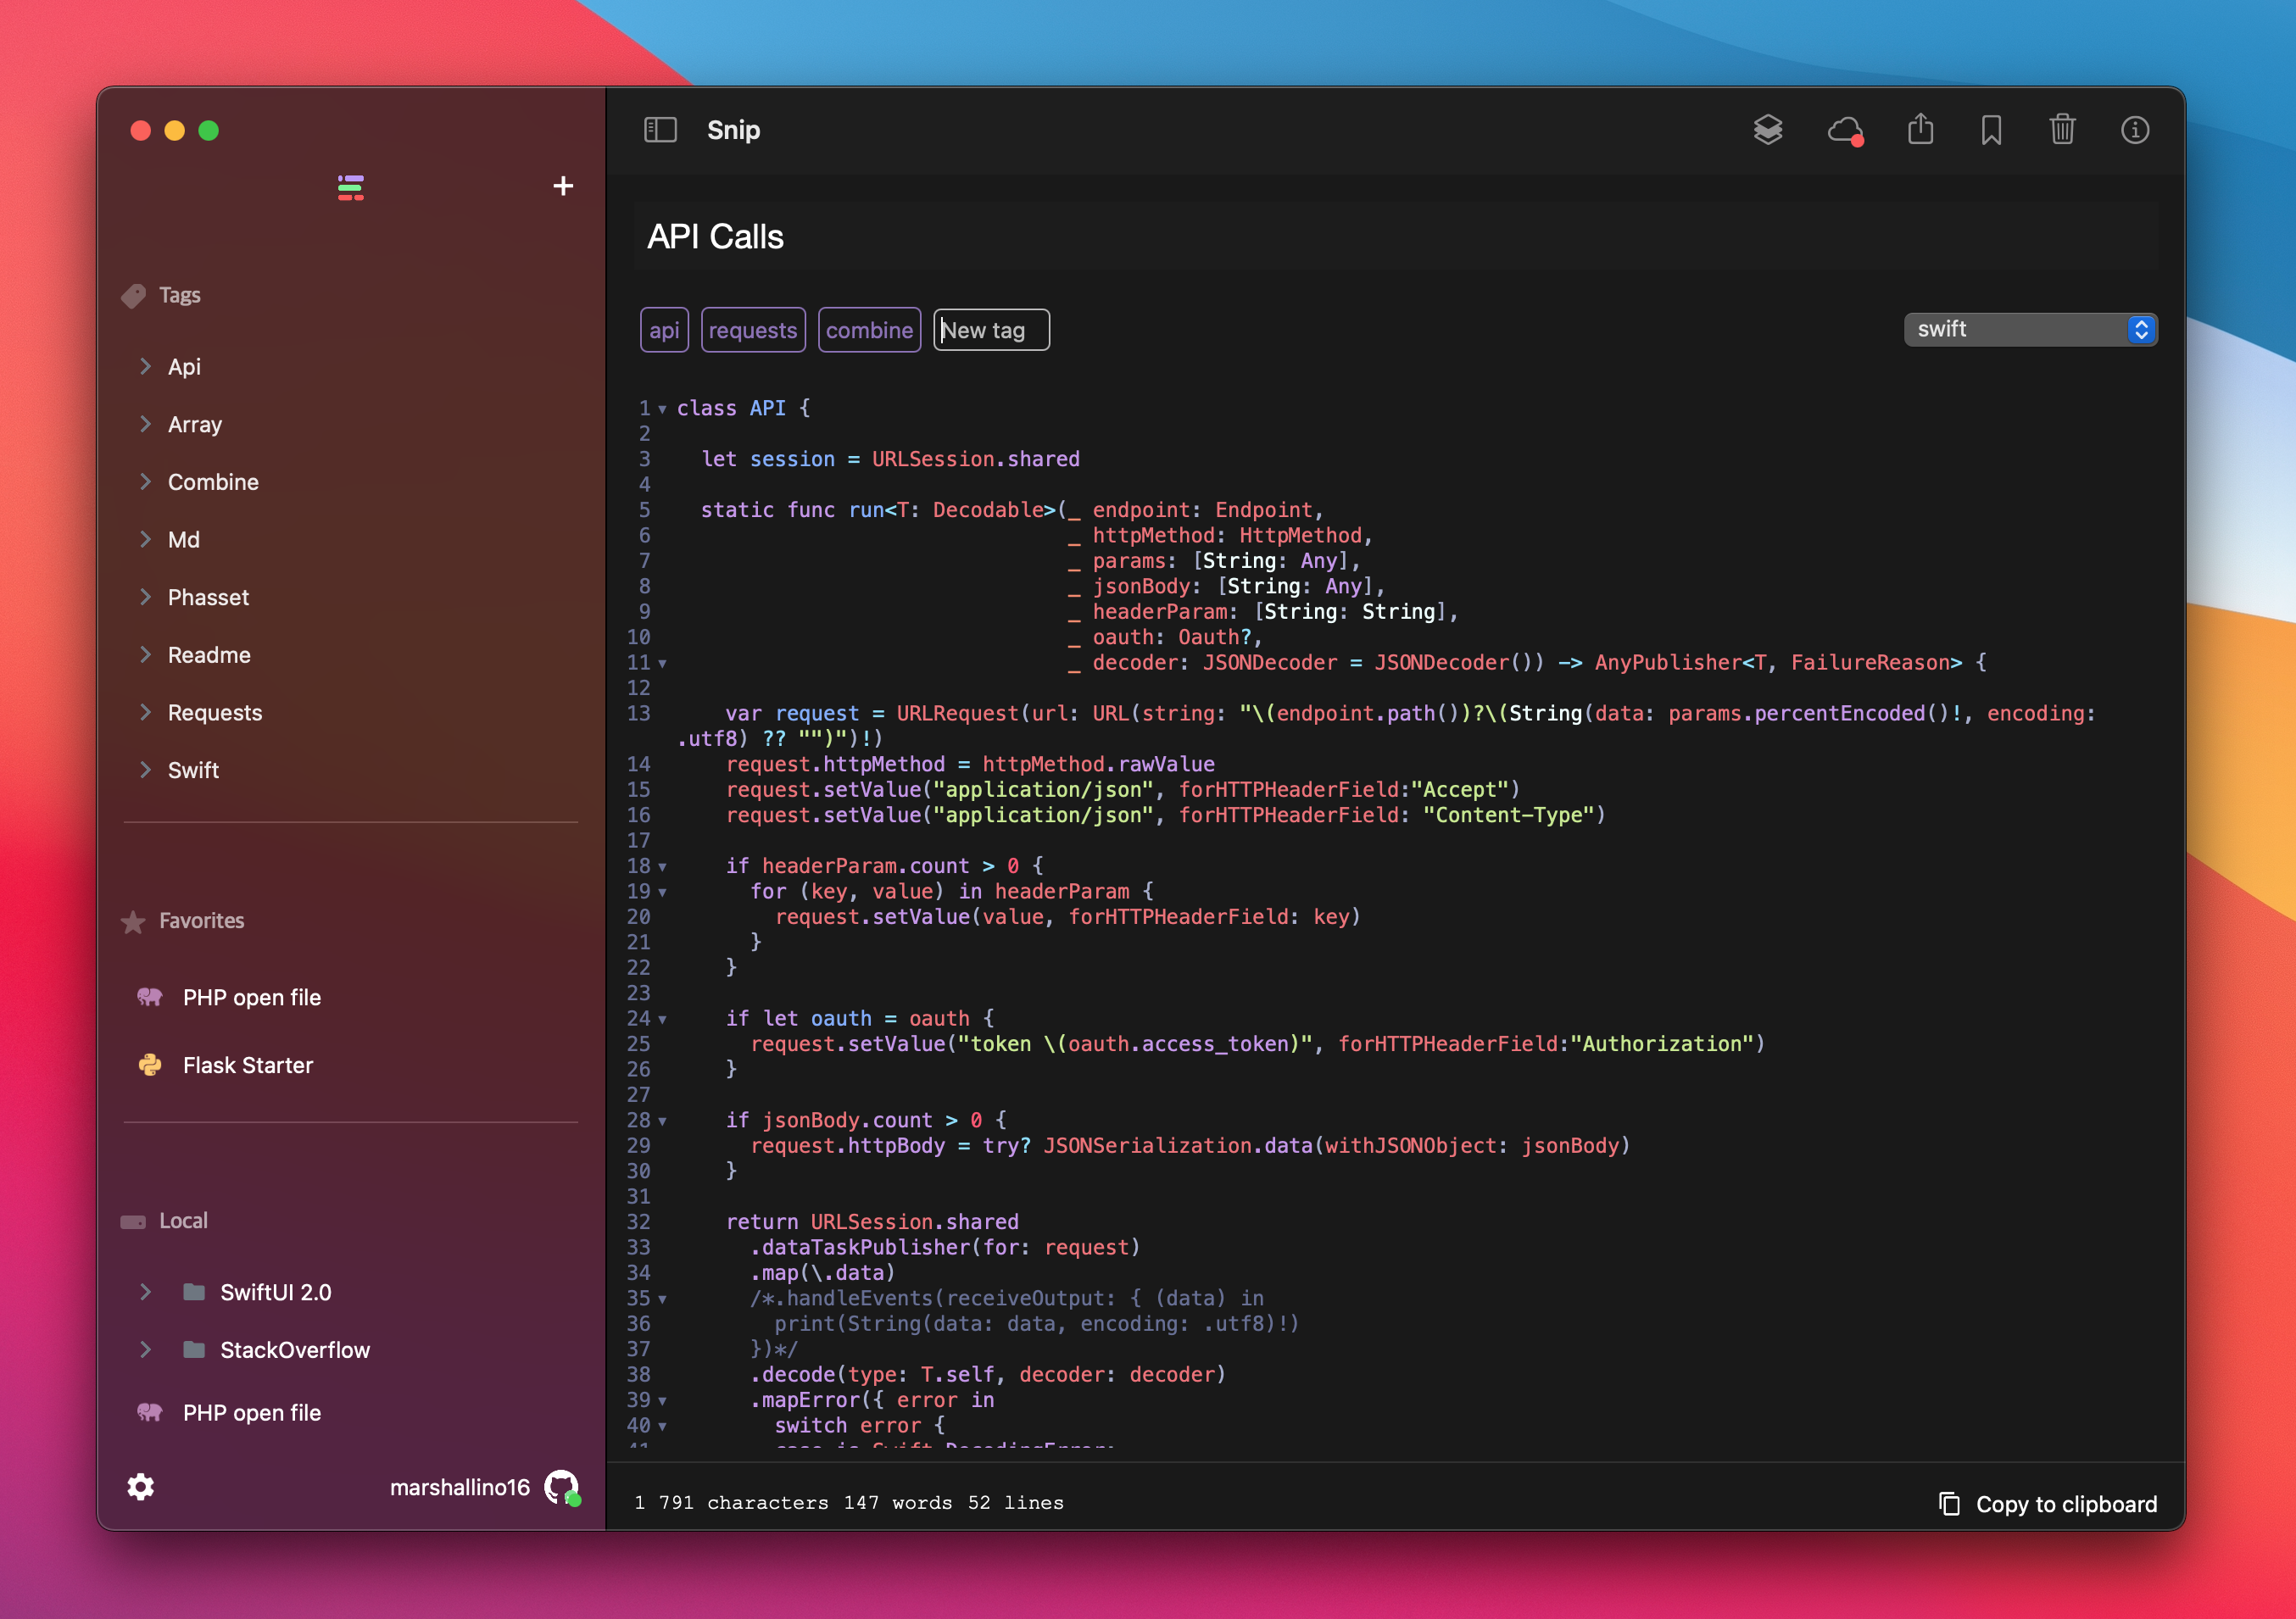
Task: Click the Tags label icon
Action: [134, 296]
